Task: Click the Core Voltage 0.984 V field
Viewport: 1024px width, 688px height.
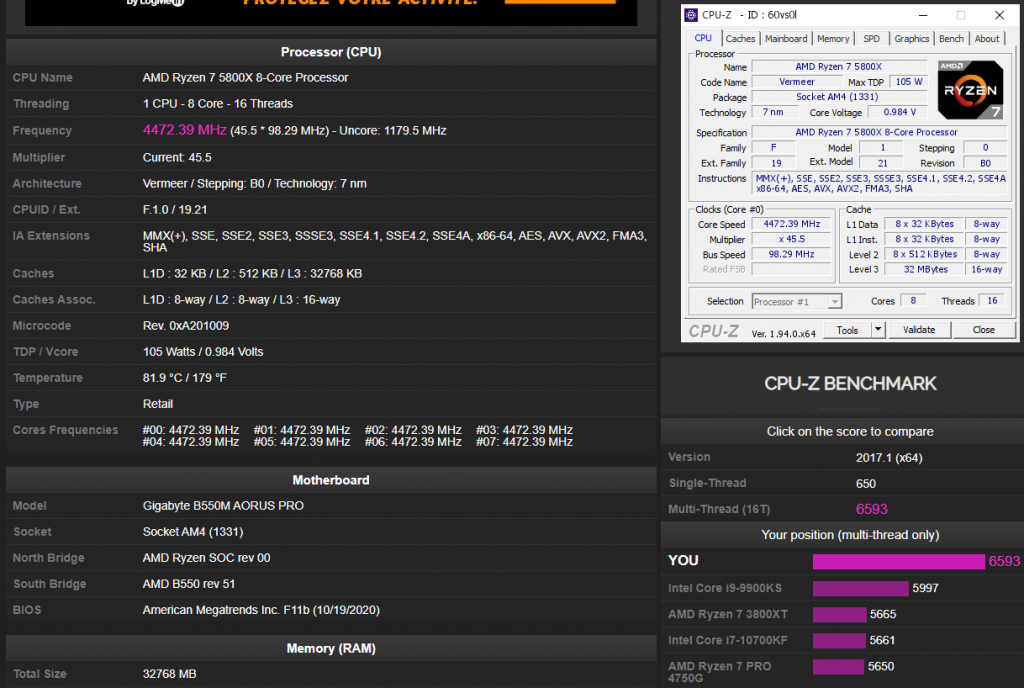Action: (x=900, y=112)
